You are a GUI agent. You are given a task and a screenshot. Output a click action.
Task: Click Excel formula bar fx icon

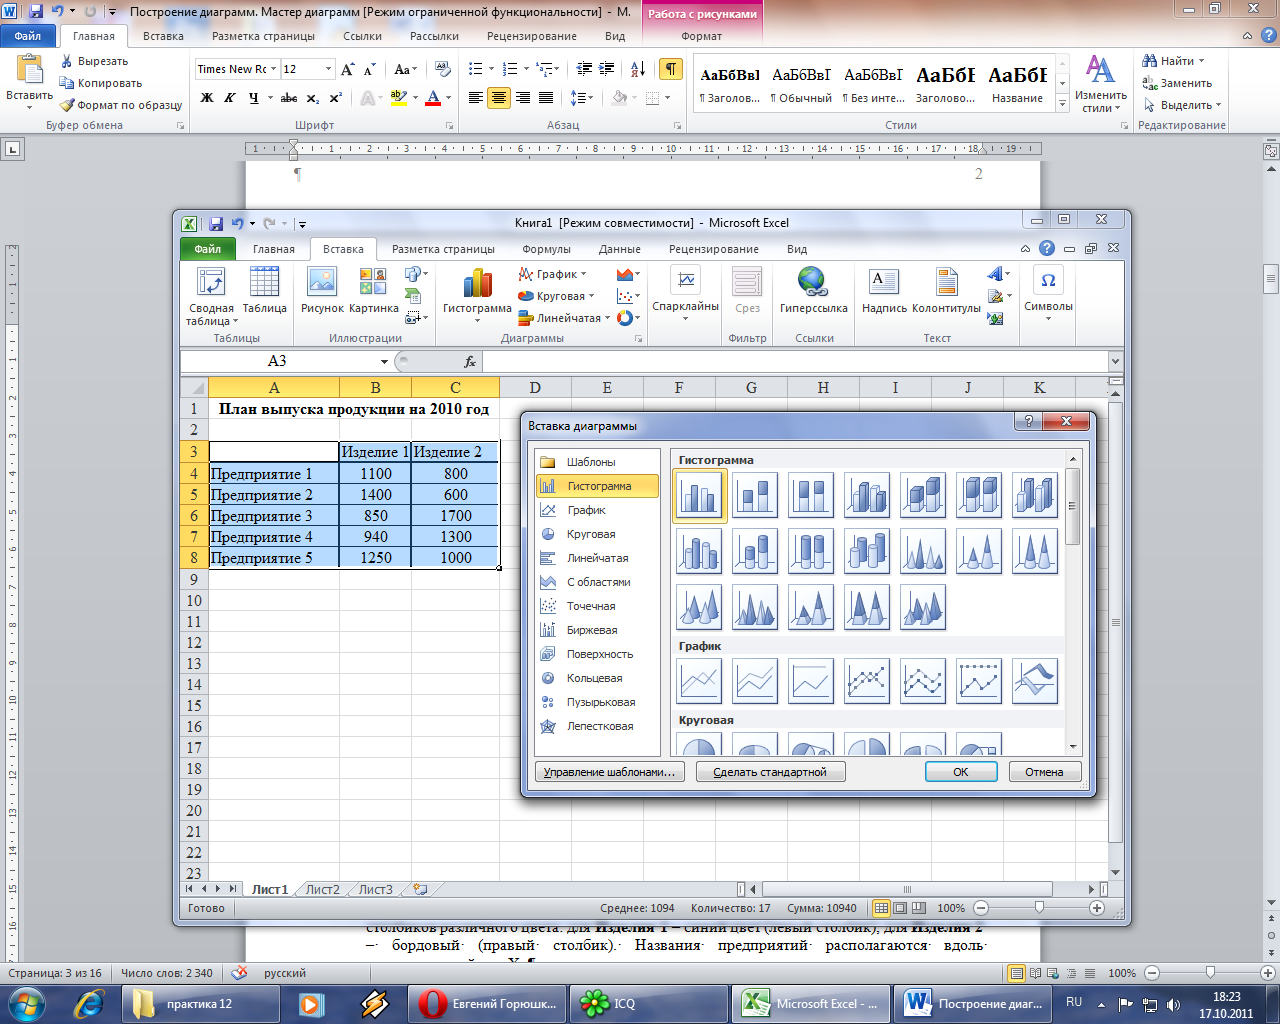point(470,362)
